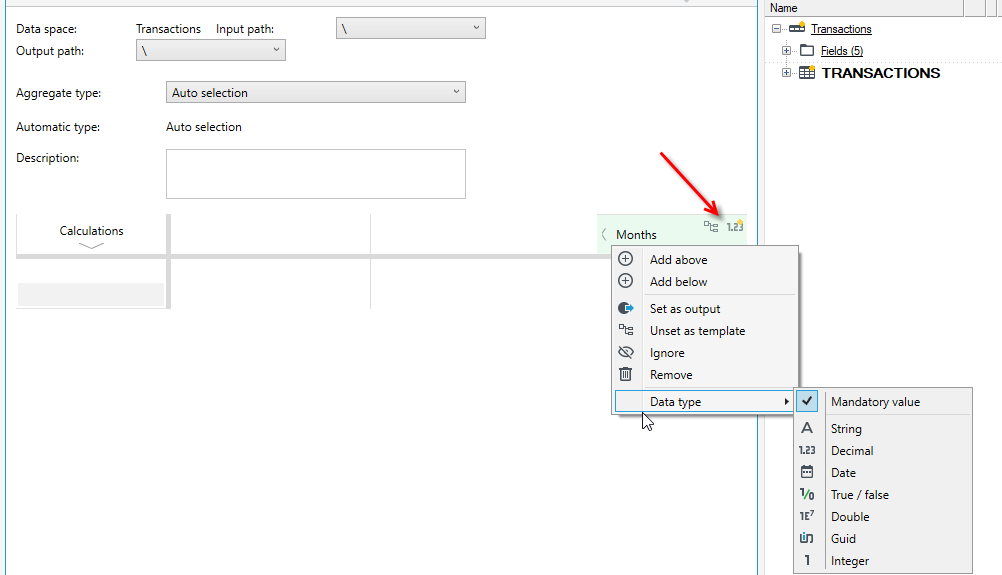The height and width of the screenshot is (575, 1002).
Task: Open the Output path dropdown
Action: tap(211, 50)
